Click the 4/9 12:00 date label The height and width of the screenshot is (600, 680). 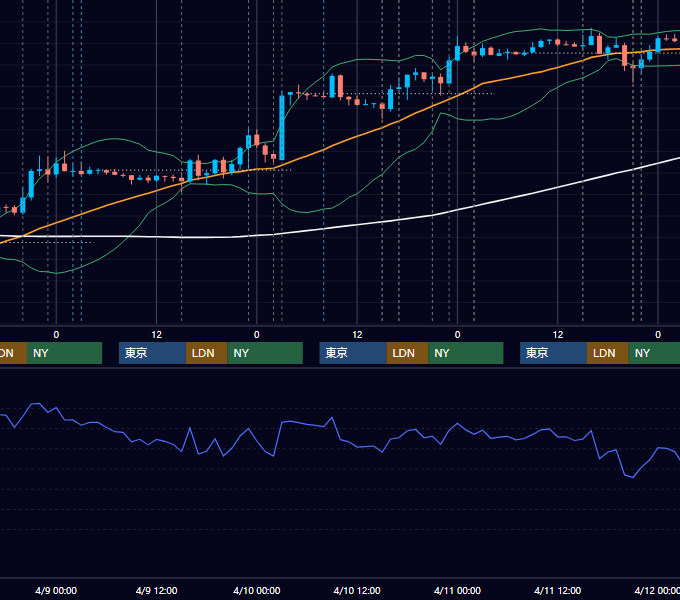(157, 590)
